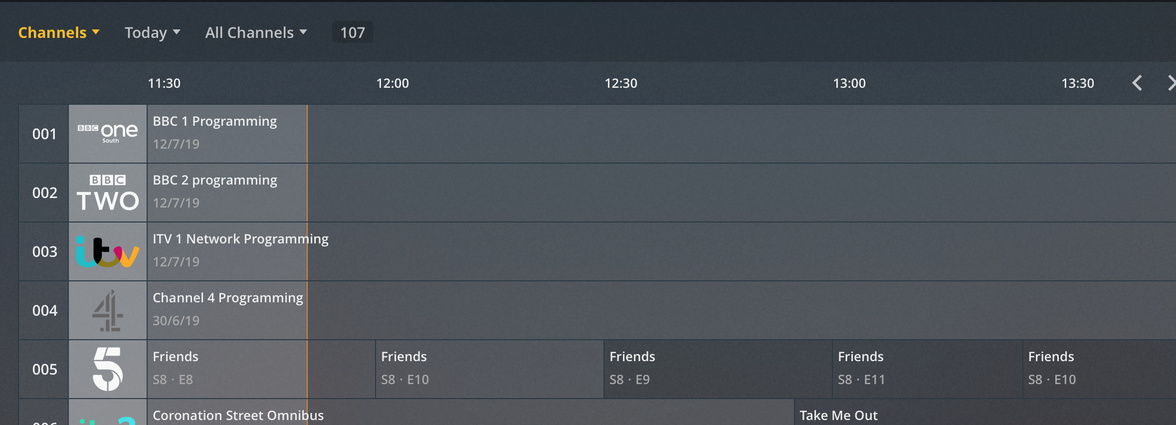Viewport: 1176px width, 425px height.
Task: Select BBC 2 programming listing
Action: click(215, 192)
